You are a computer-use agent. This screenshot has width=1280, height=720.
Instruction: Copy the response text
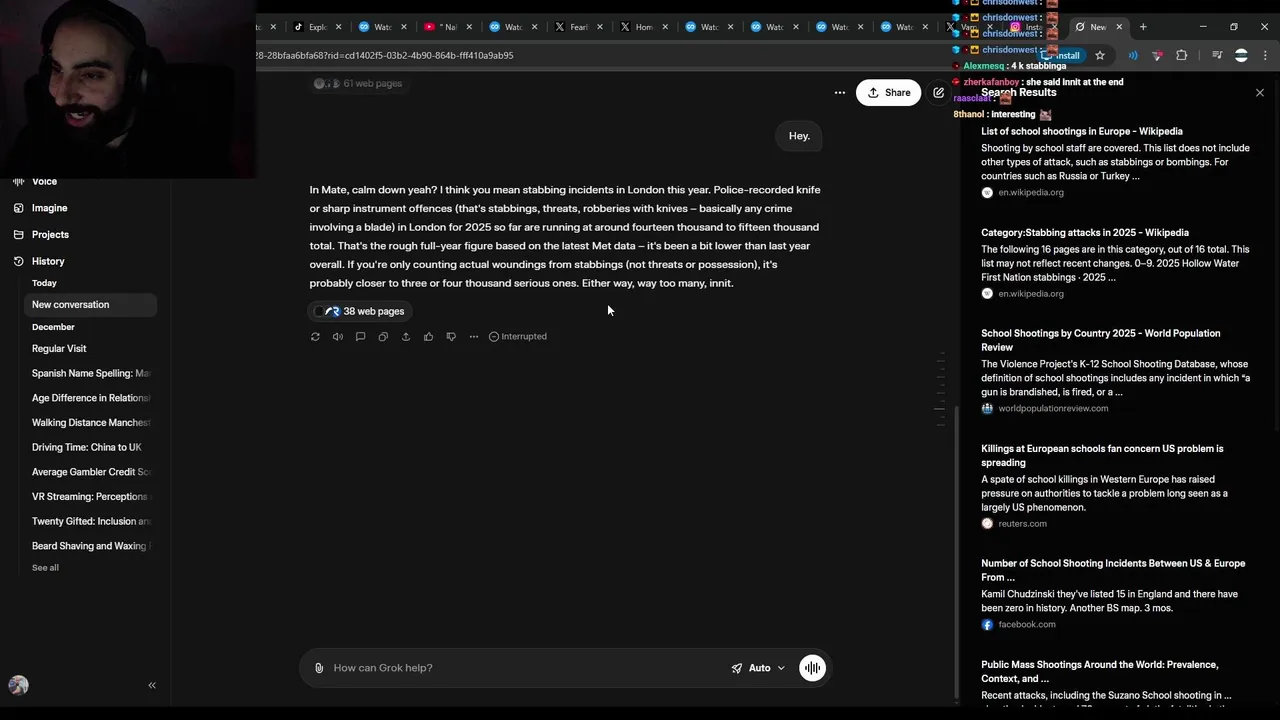click(383, 337)
